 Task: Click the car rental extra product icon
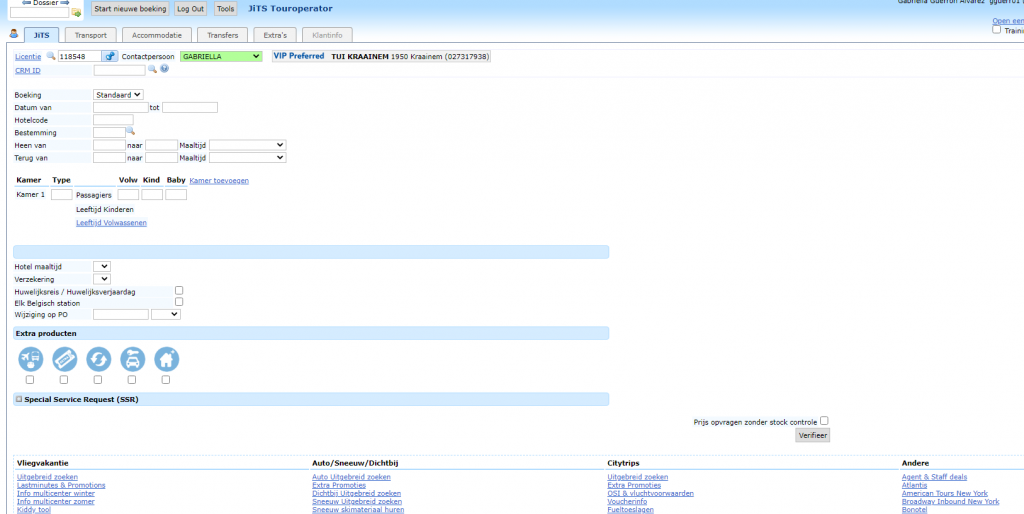[132, 359]
